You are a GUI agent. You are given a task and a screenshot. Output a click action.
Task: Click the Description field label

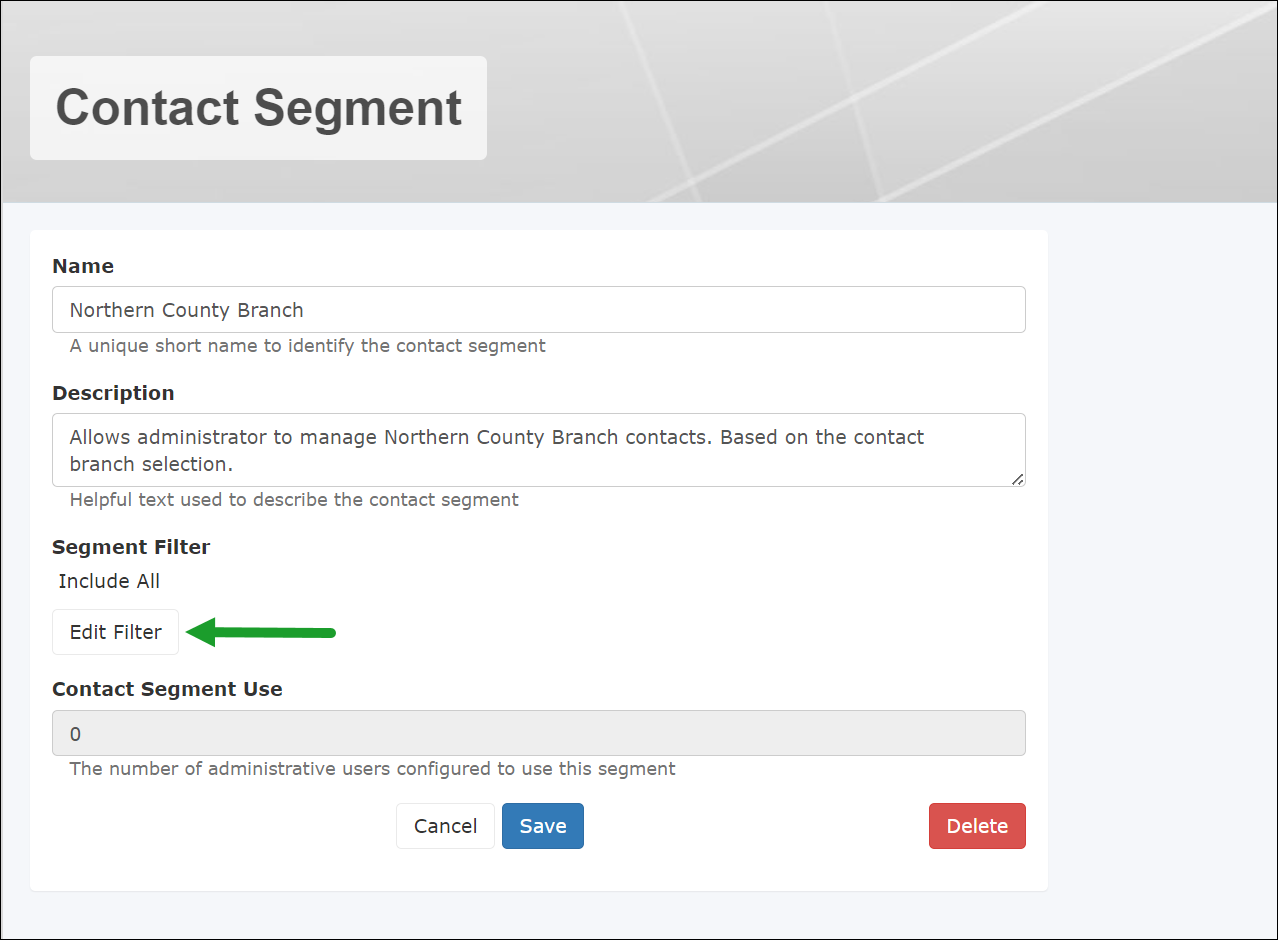pyautogui.click(x=113, y=393)
